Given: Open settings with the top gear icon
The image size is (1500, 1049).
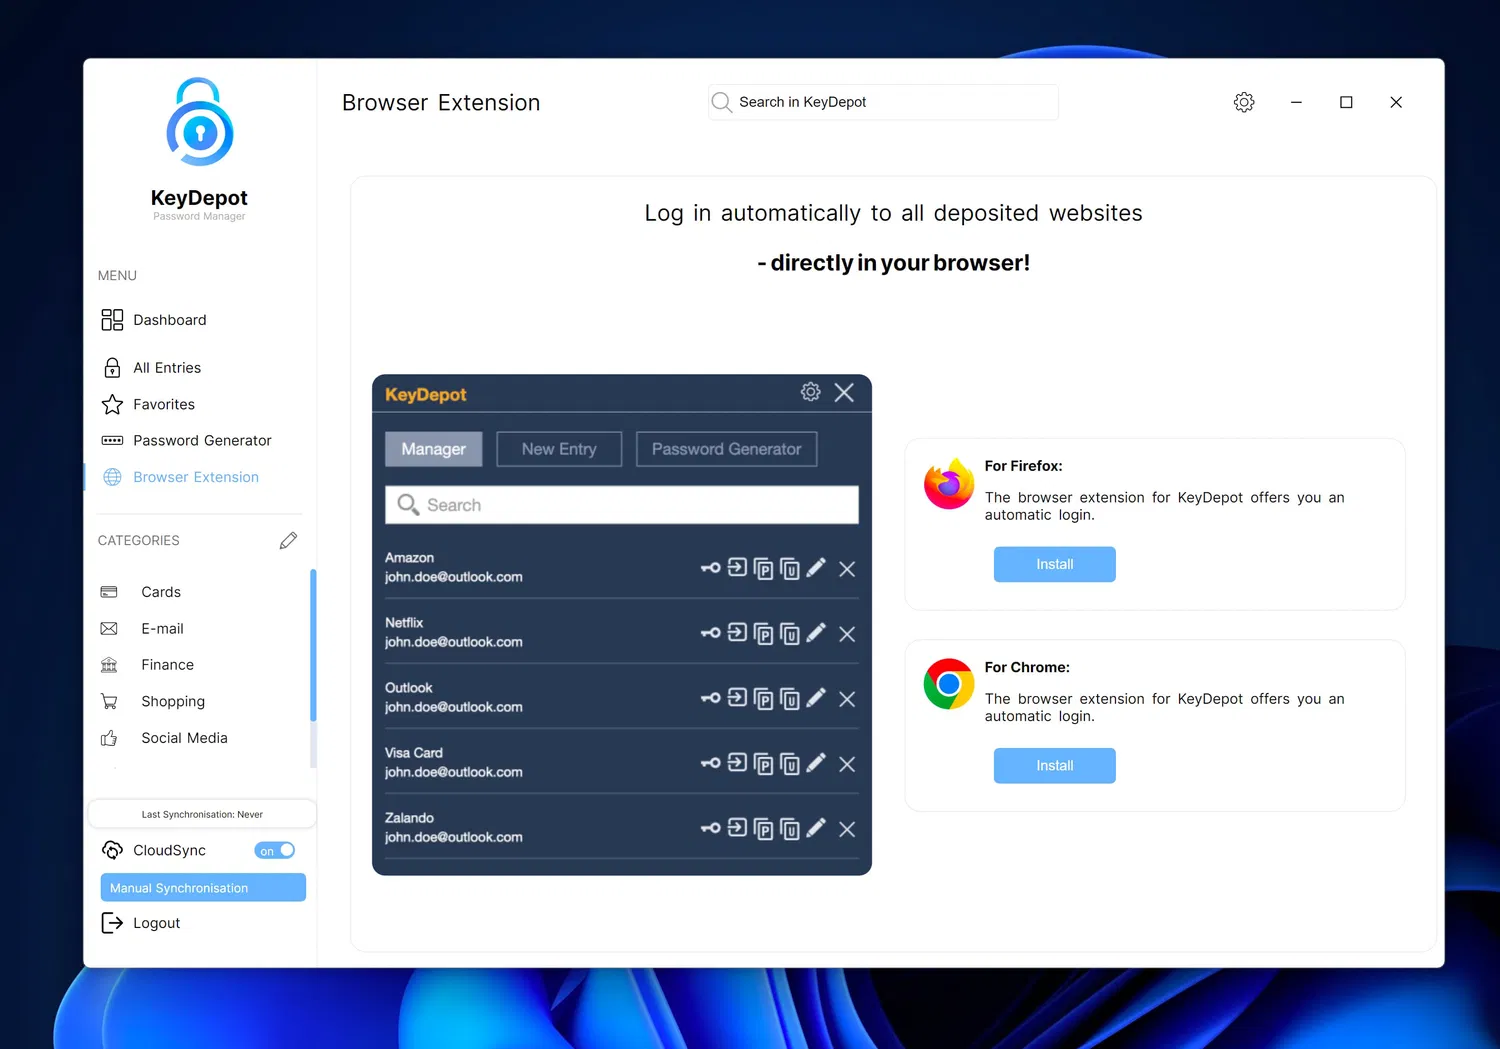Looking at the screenshot, I should click(x=1244, y=102).
